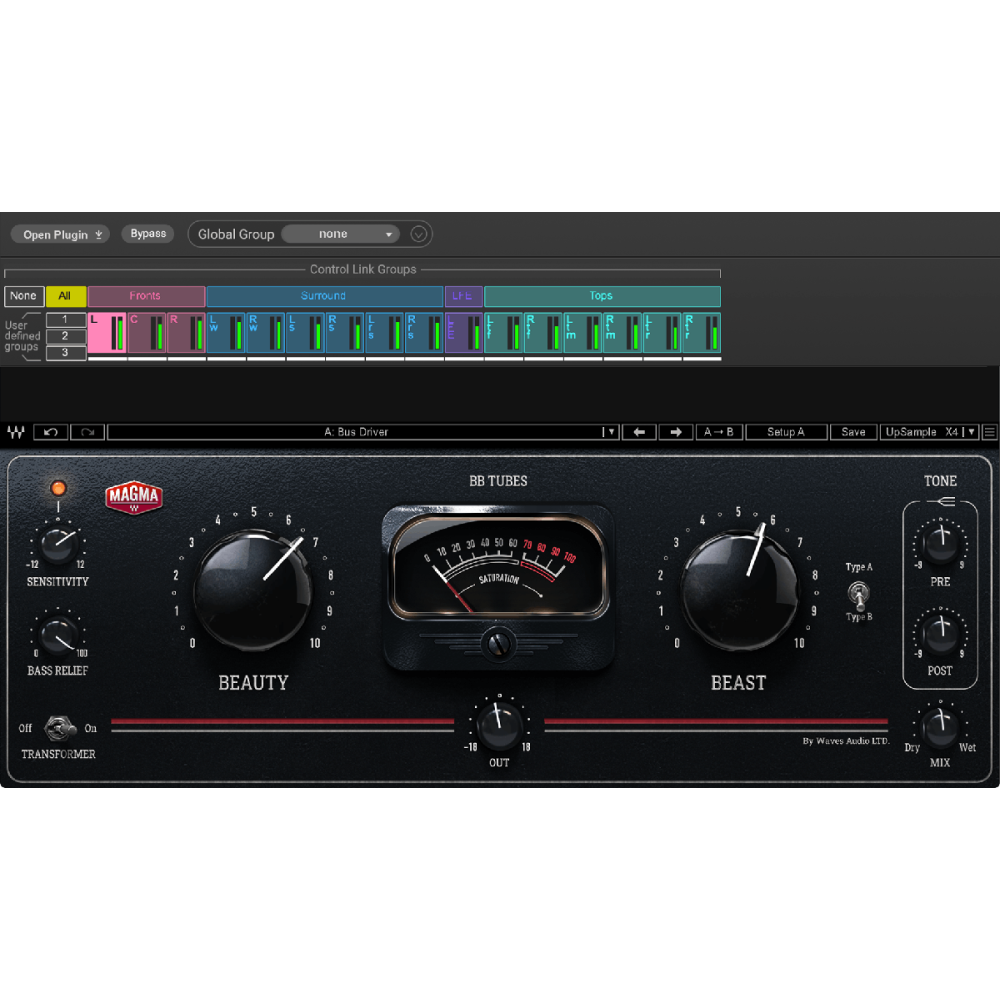
Task: Click the red MAGMA logo badge
Action: point(133,497)
